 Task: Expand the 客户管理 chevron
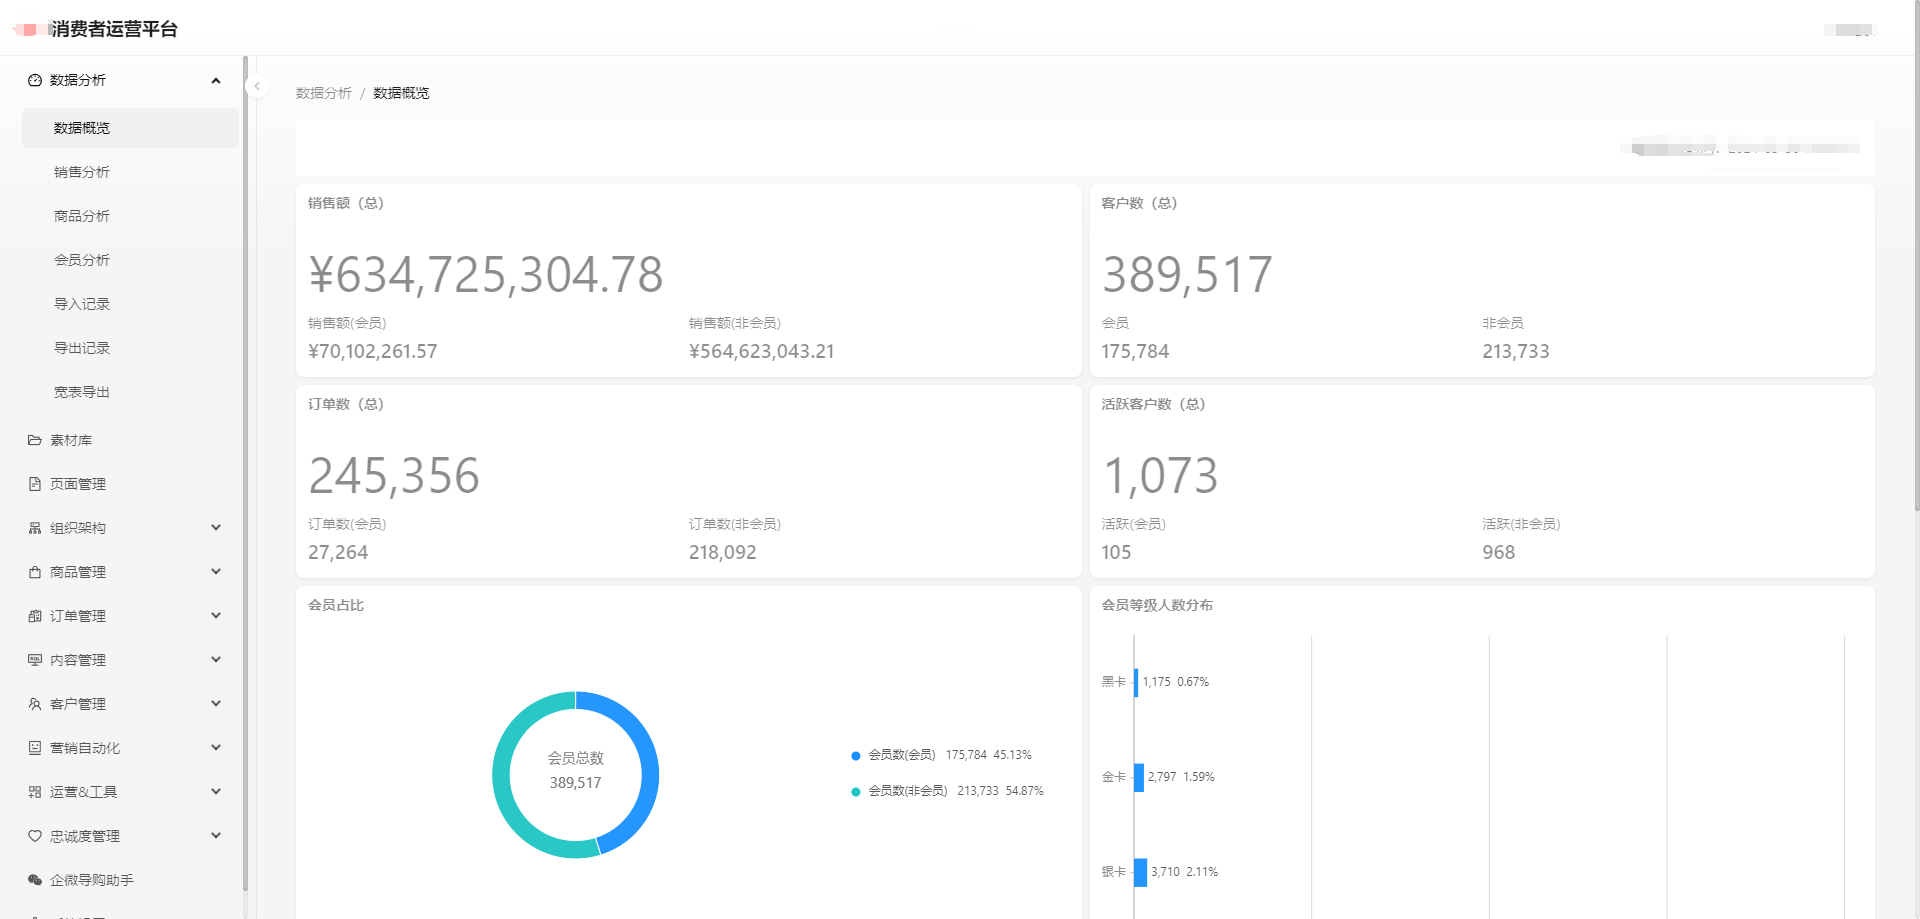pos(216,704)
